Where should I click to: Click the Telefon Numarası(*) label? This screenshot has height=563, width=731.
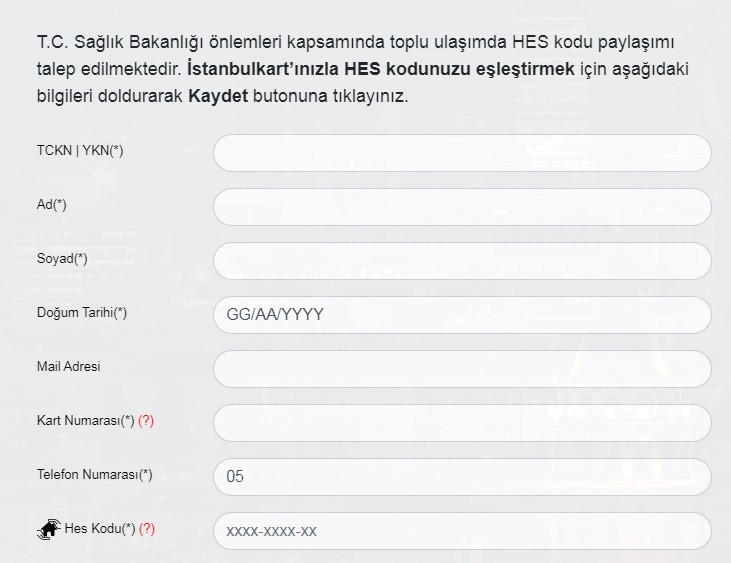click(94, 475)
